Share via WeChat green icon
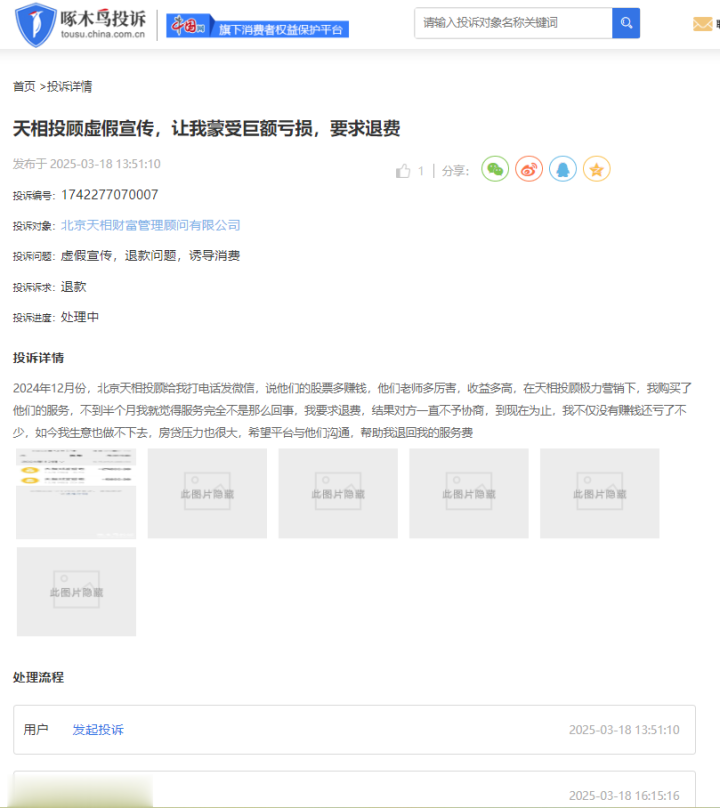Image resolution: width=720 pixels, height=808 pixels. (495, 169)
